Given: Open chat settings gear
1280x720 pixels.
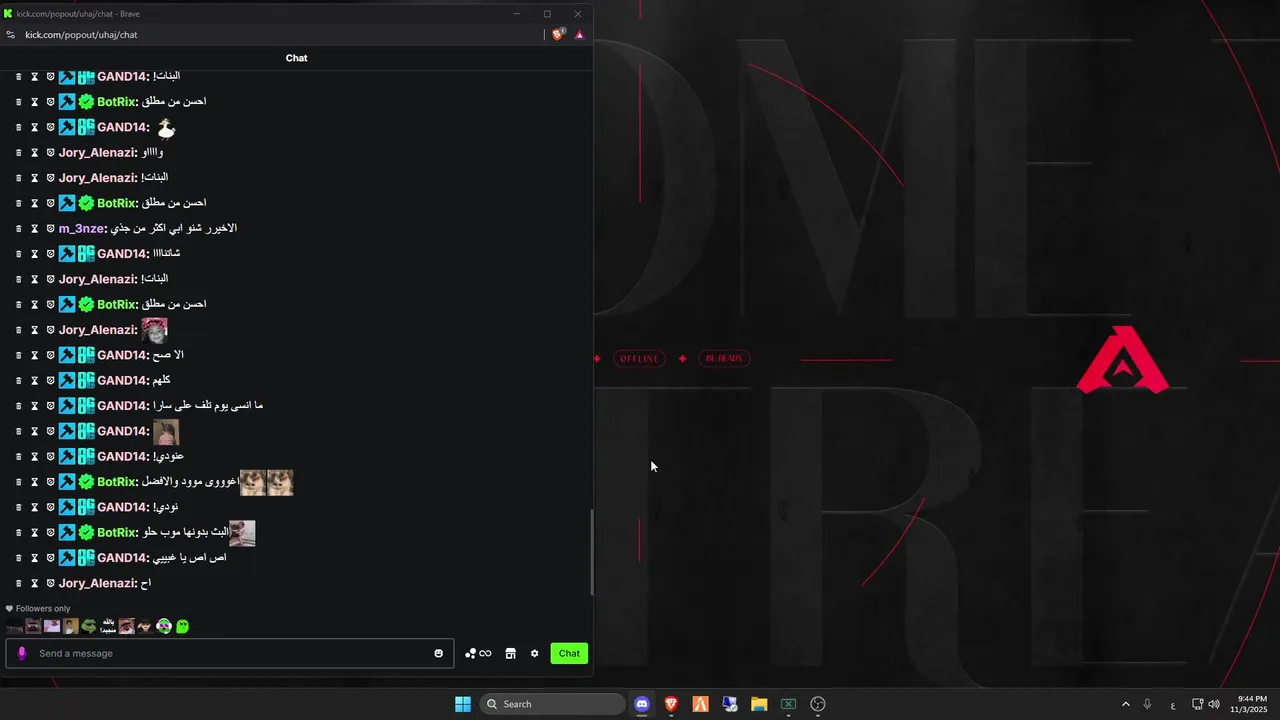Looking at the screenshot, I should click(534, 653).
